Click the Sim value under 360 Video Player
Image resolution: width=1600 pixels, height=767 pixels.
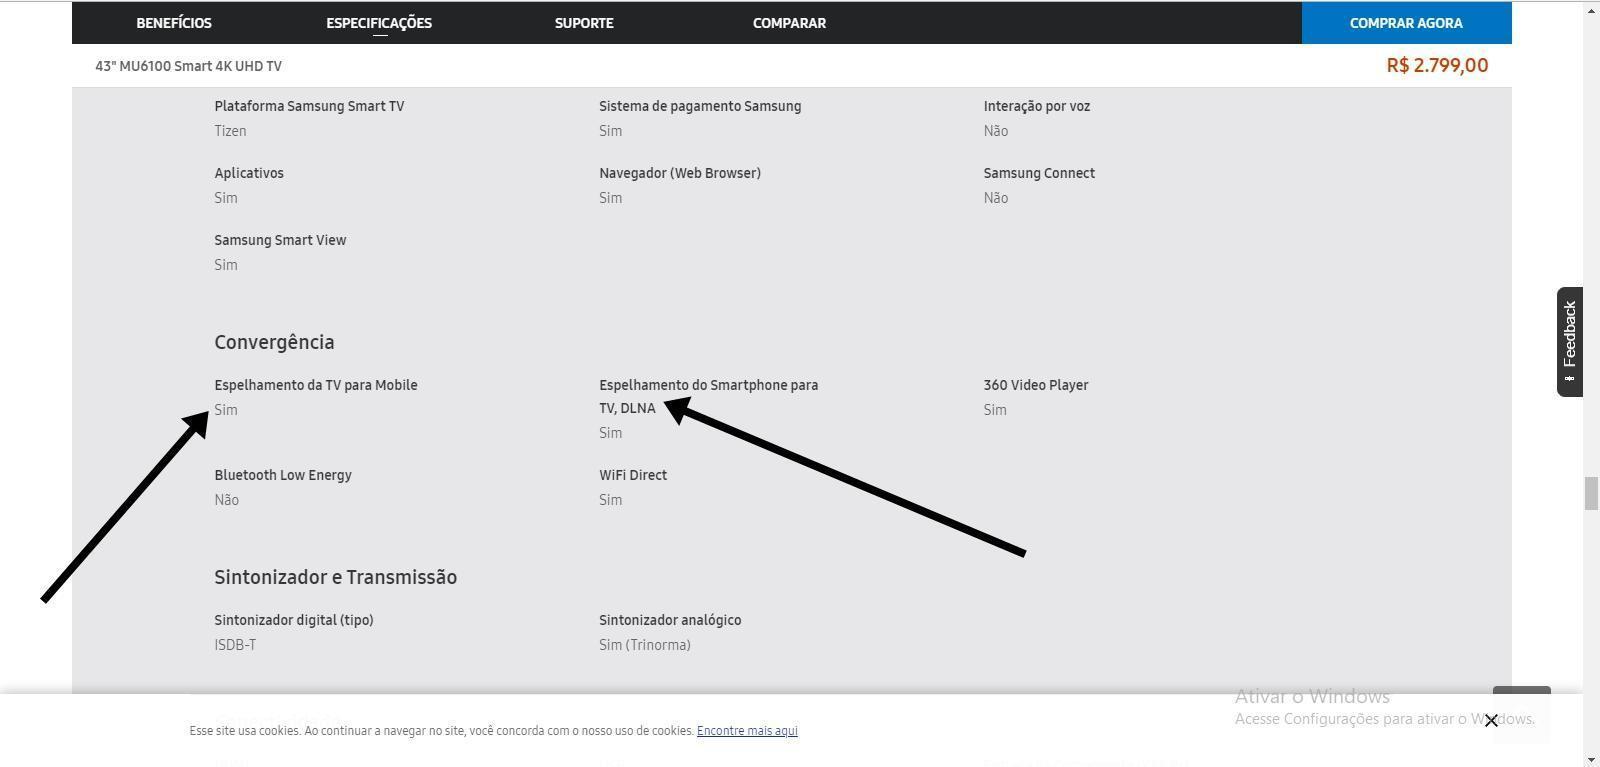click(x=994, y=410)
